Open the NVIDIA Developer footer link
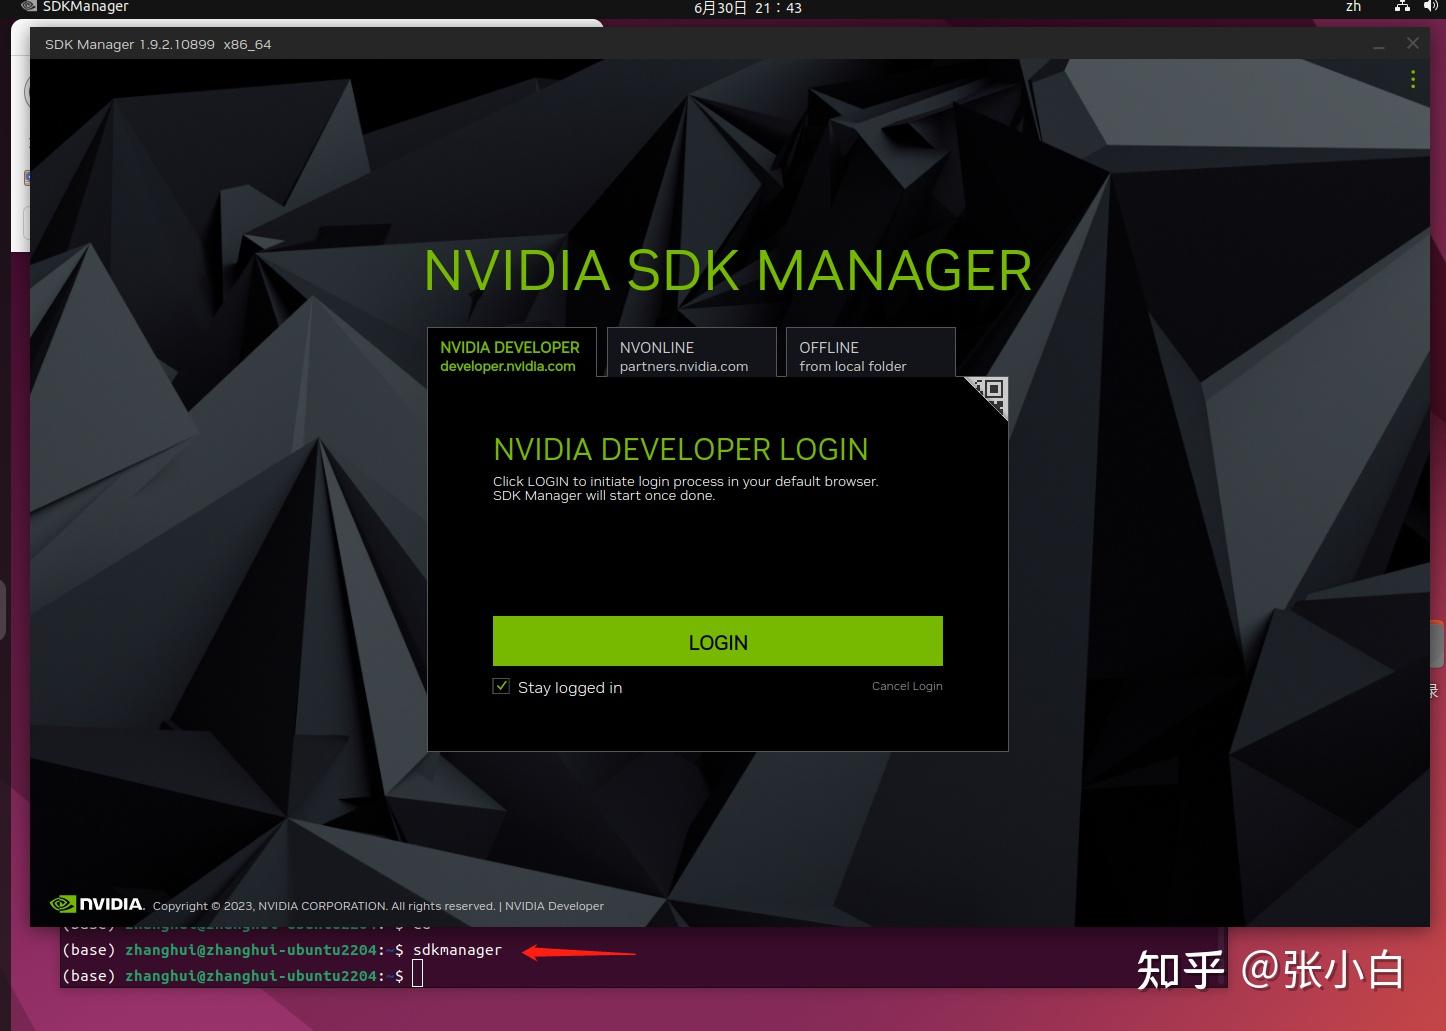This screenshot has height=1031, width=1446. pos(554,906)
